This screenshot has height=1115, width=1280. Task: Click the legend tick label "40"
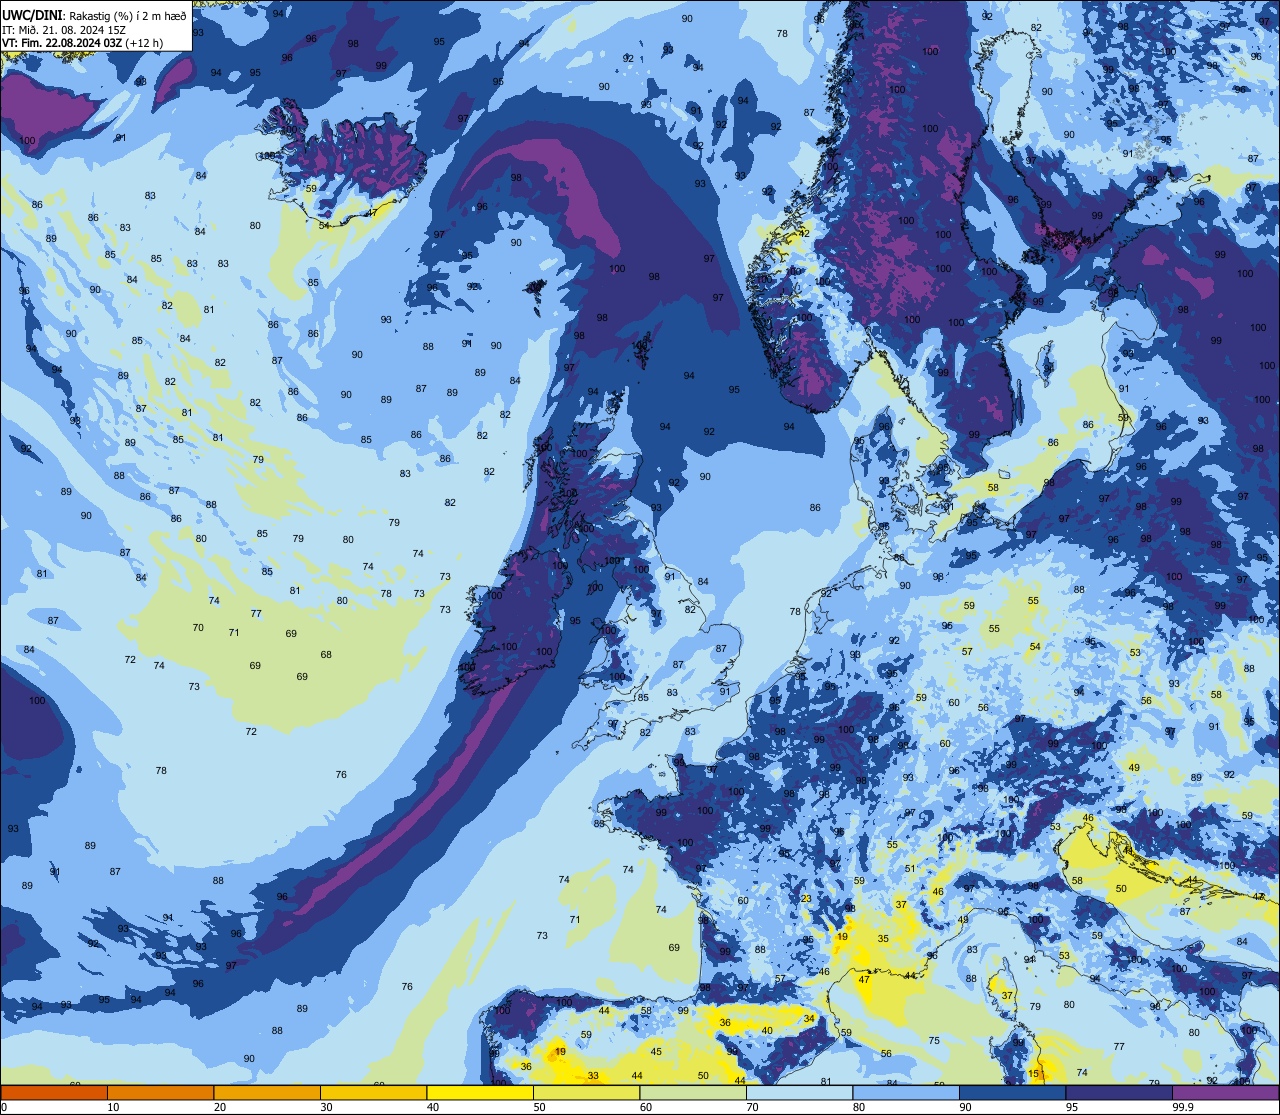pyautogui.click(x=432, y=1107)
